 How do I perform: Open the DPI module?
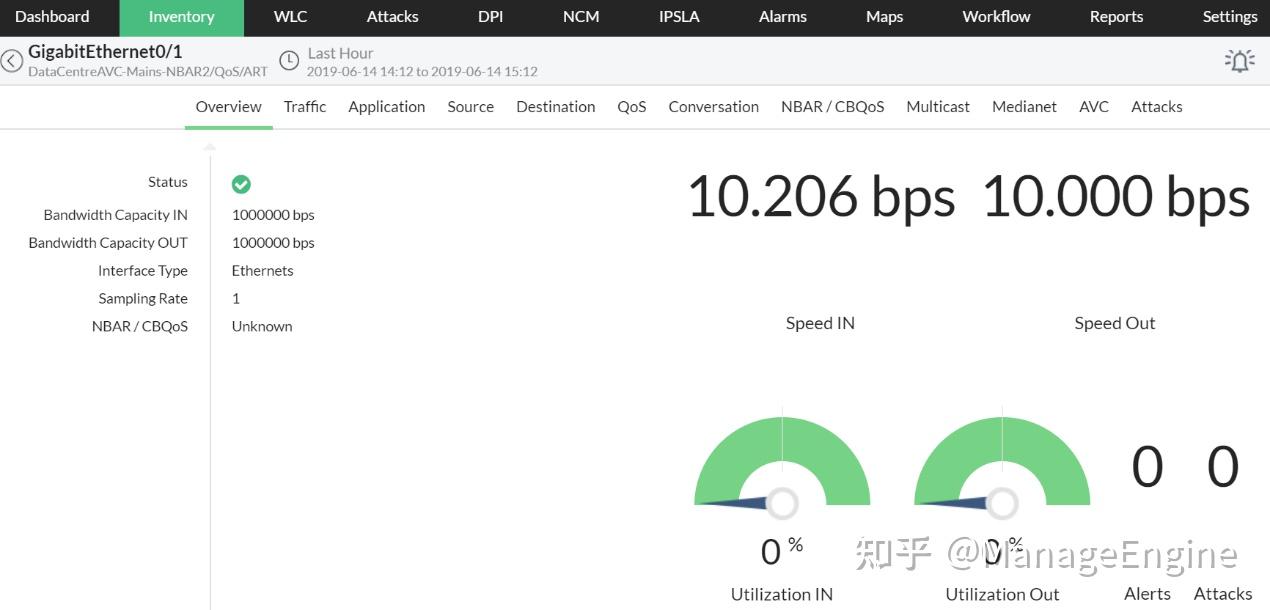[x=490, y=16]
